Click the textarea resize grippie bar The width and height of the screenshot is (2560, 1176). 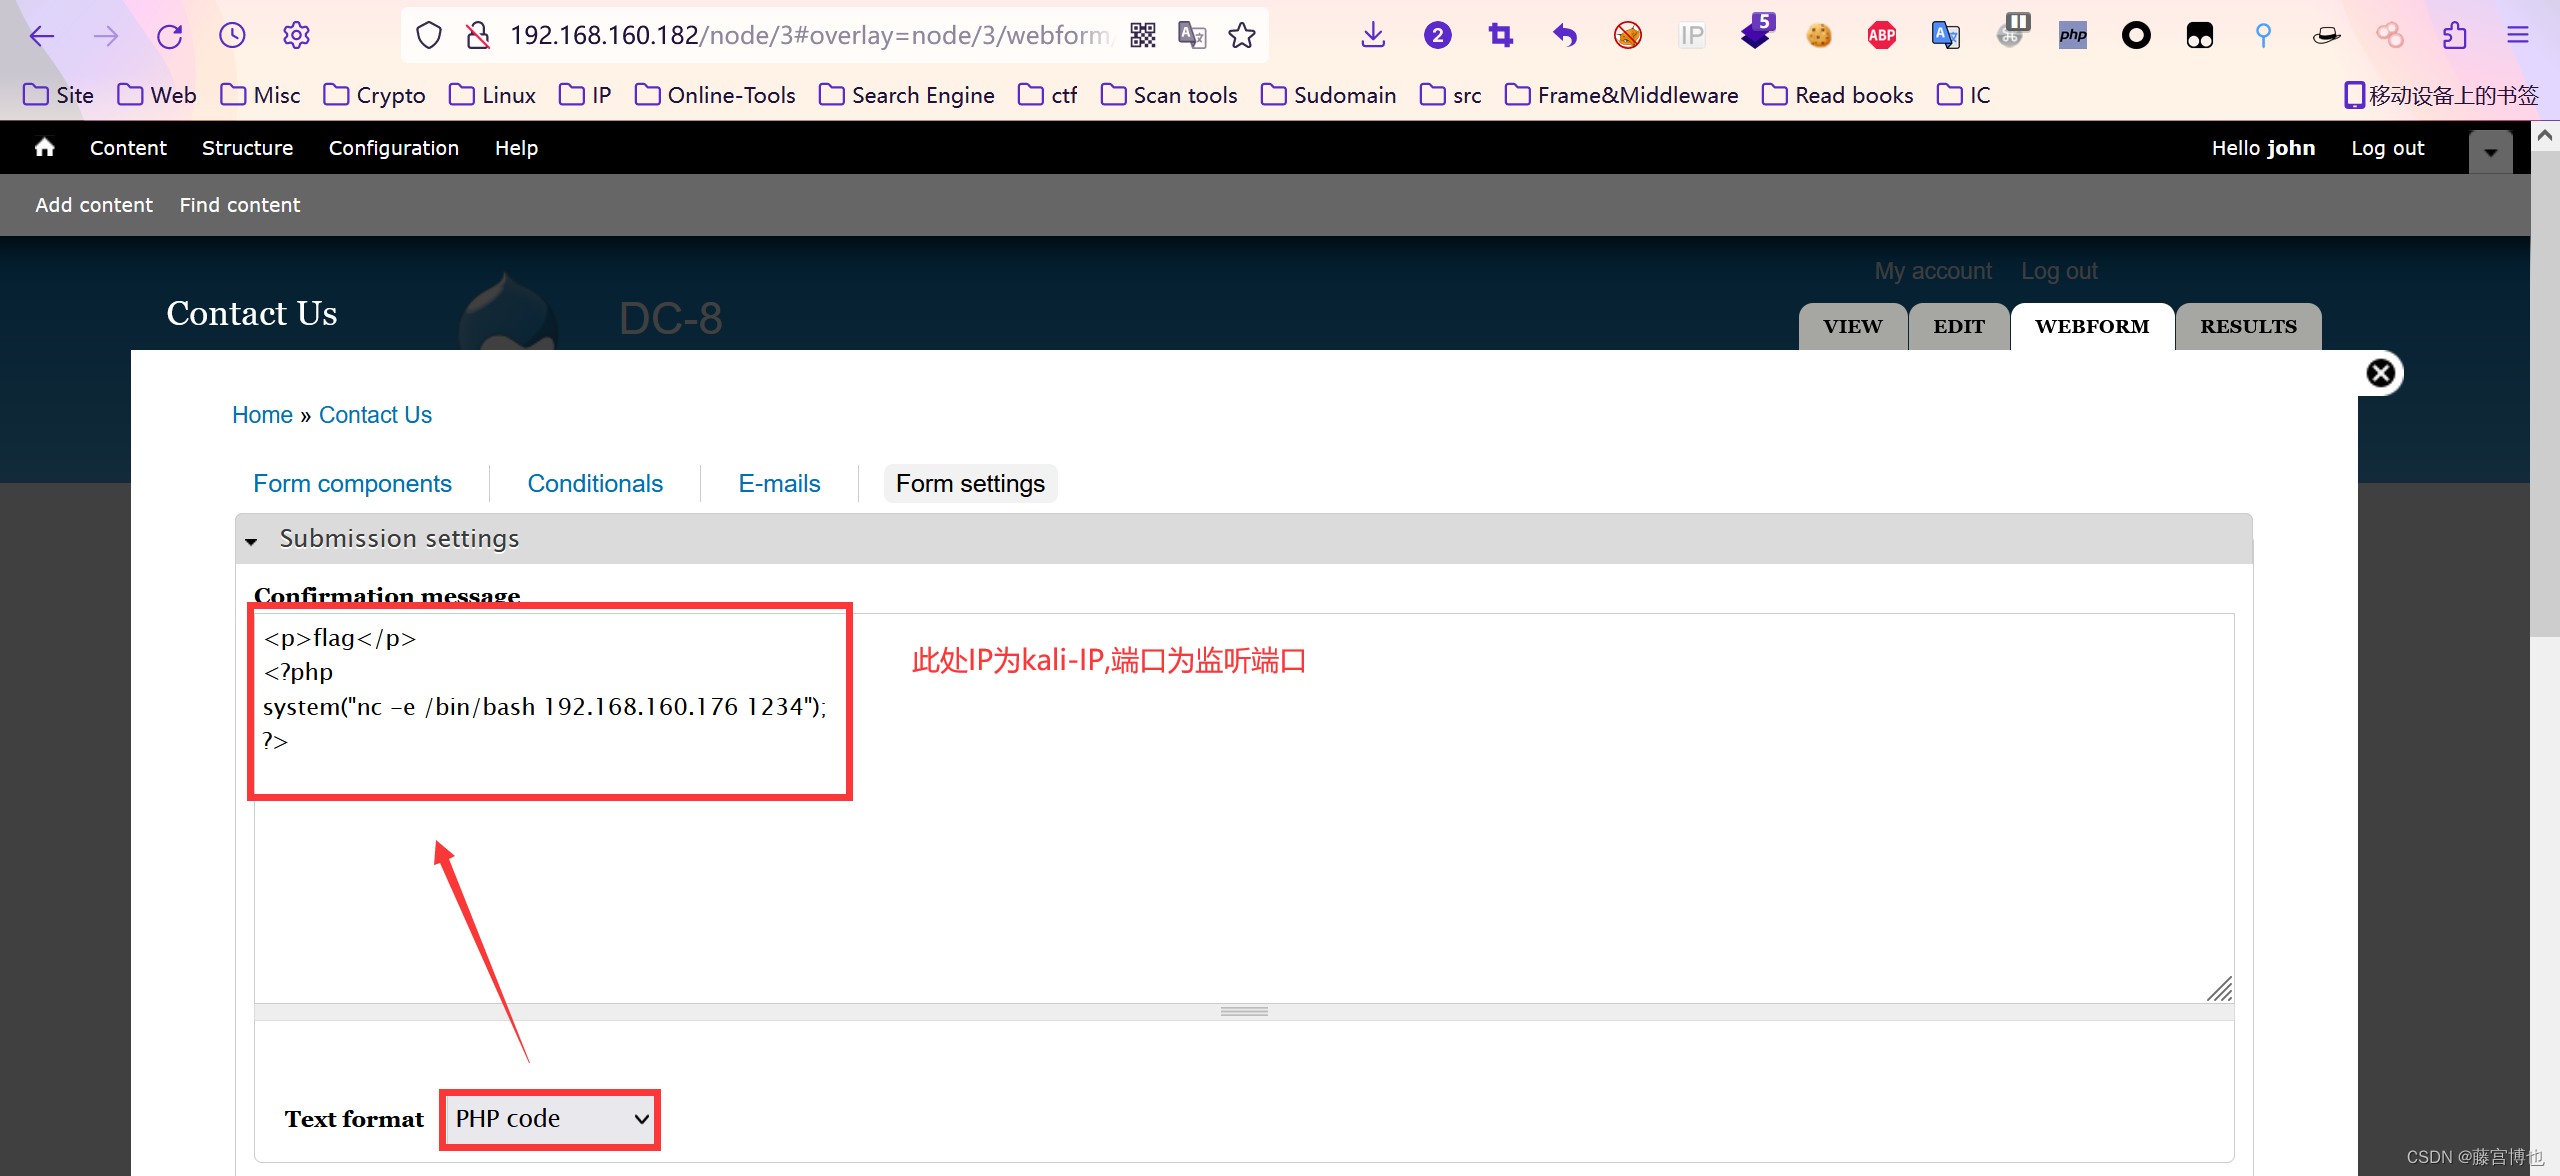tap(1244, 1012)
